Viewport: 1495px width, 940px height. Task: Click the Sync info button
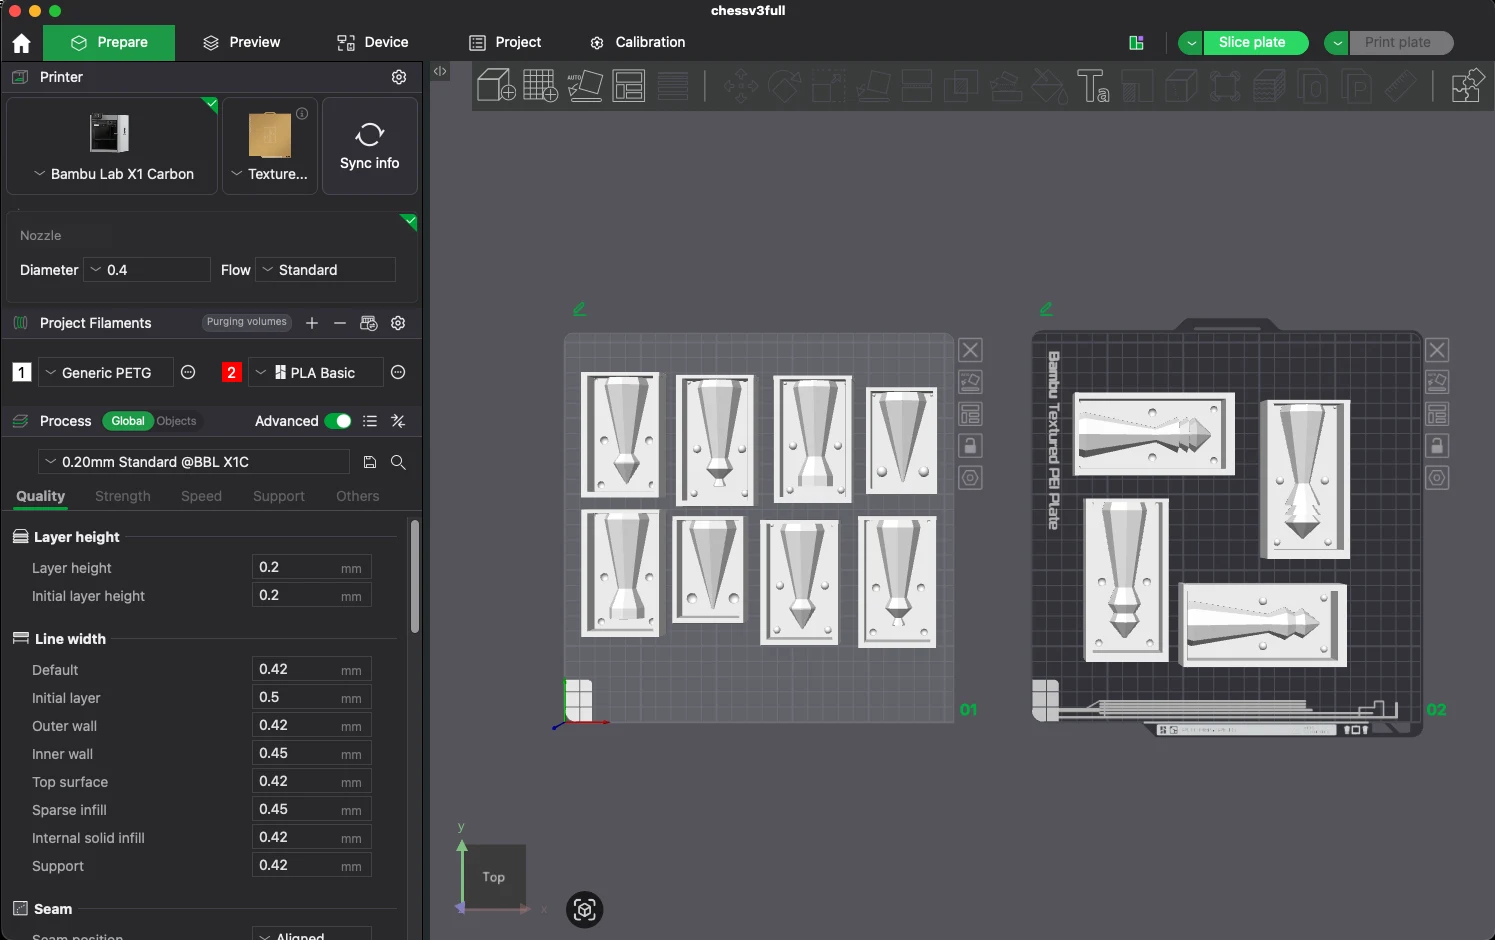pyautogui.click(x=370, y=146)
